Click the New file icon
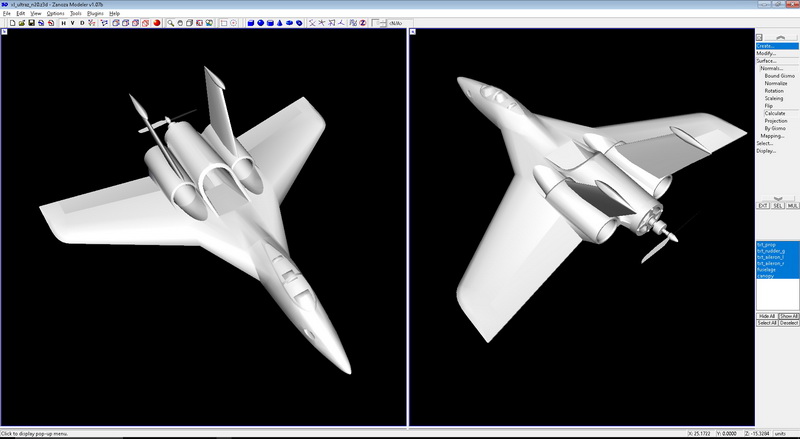Image resolution: width=800 pixels, height=439 pixels. pyautogui.click(x=12, y=23)
